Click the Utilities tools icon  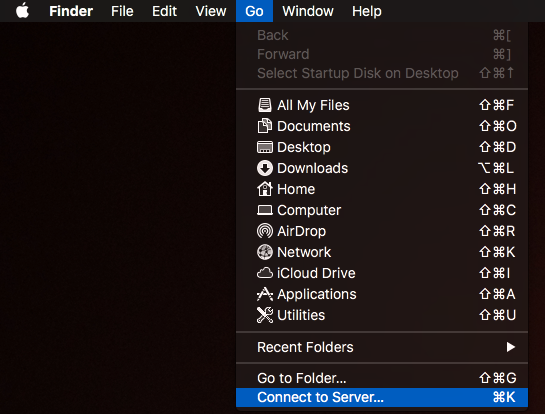coord(265,315)
